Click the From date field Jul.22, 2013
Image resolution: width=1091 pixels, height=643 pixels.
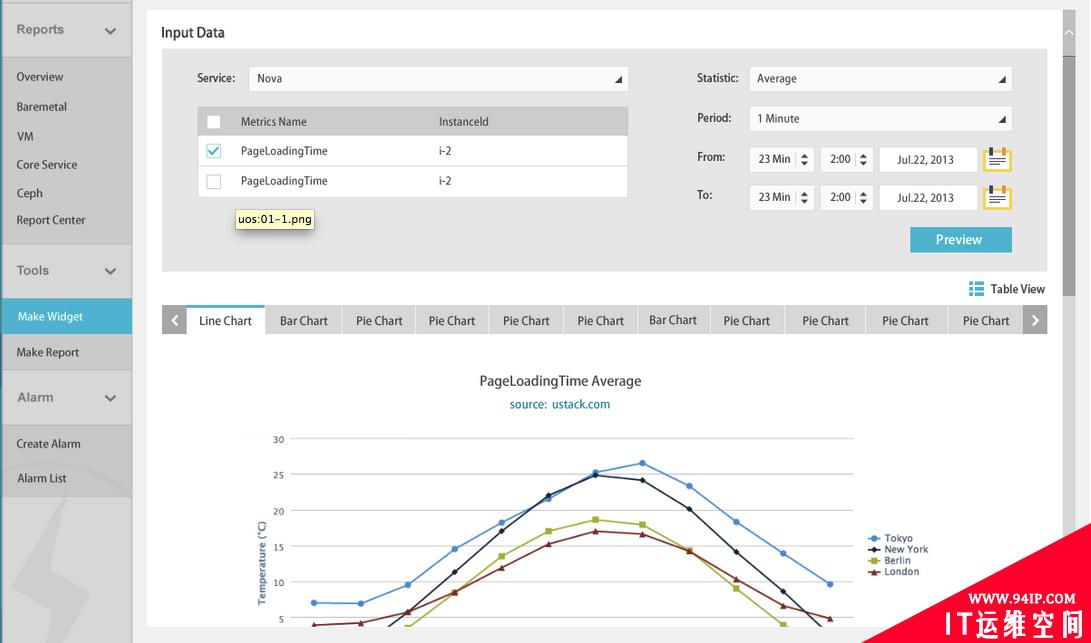pyautogui.click(x=928, y=159)
